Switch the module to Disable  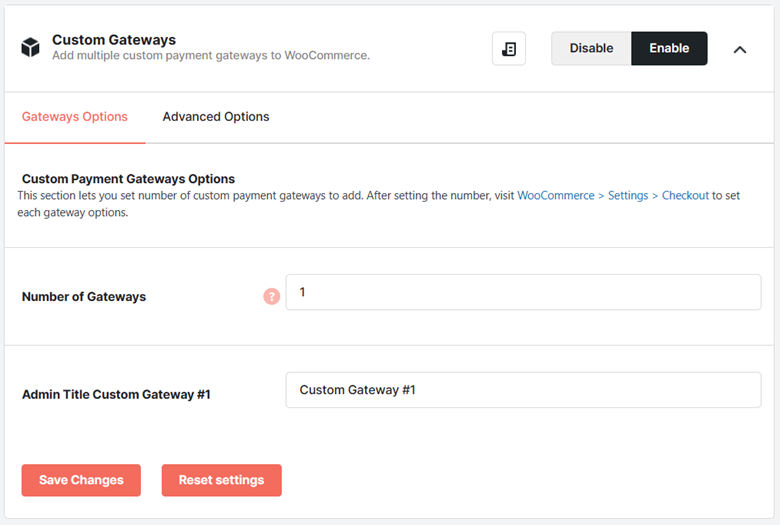coord(591,48)
